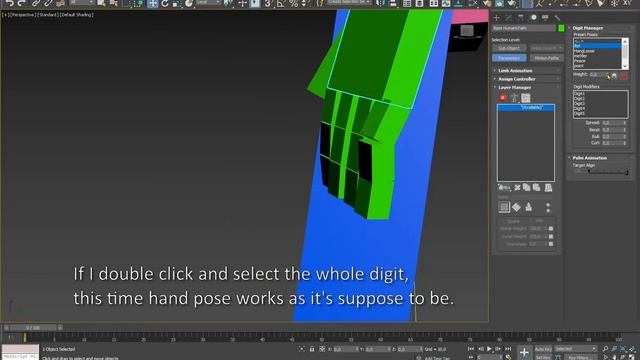
Task: Click the square beside Local Weight
Action: click(551, 236)
